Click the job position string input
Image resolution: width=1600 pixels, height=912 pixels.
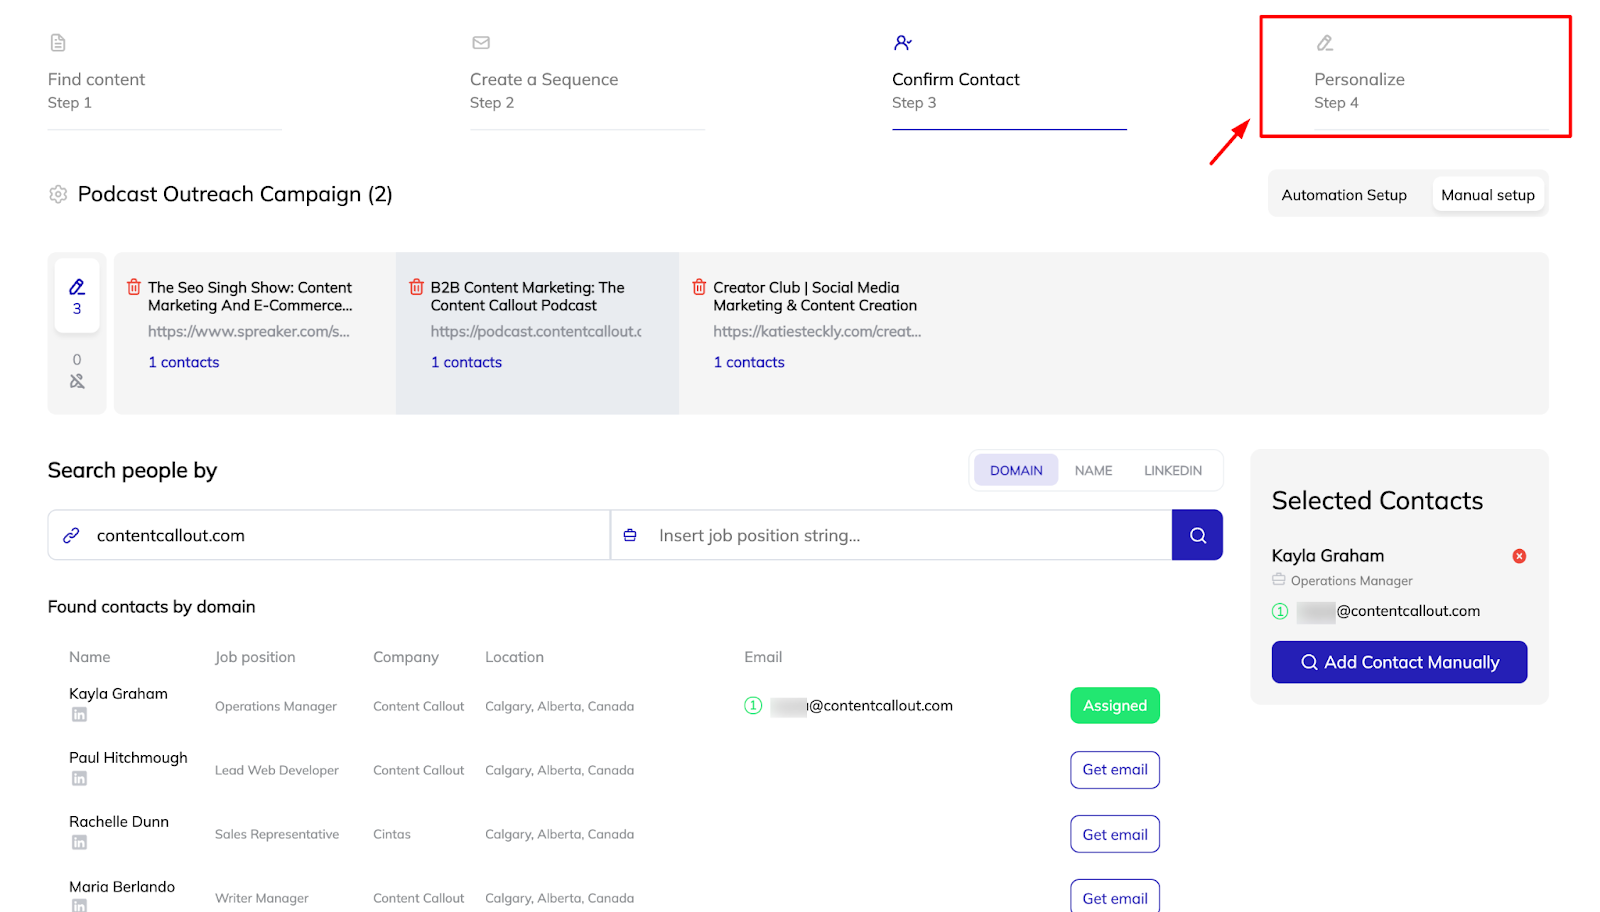click(891, 535)
